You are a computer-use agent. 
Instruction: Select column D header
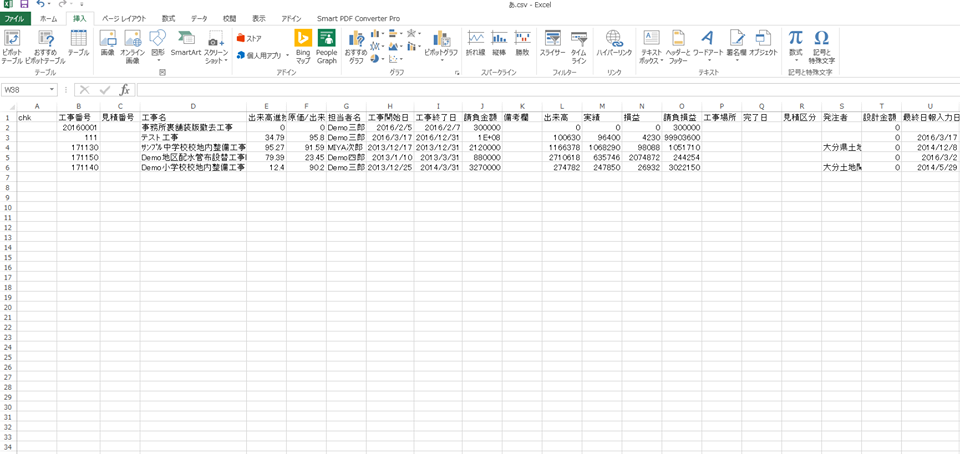pyautogui.click(x=193, y=106)
